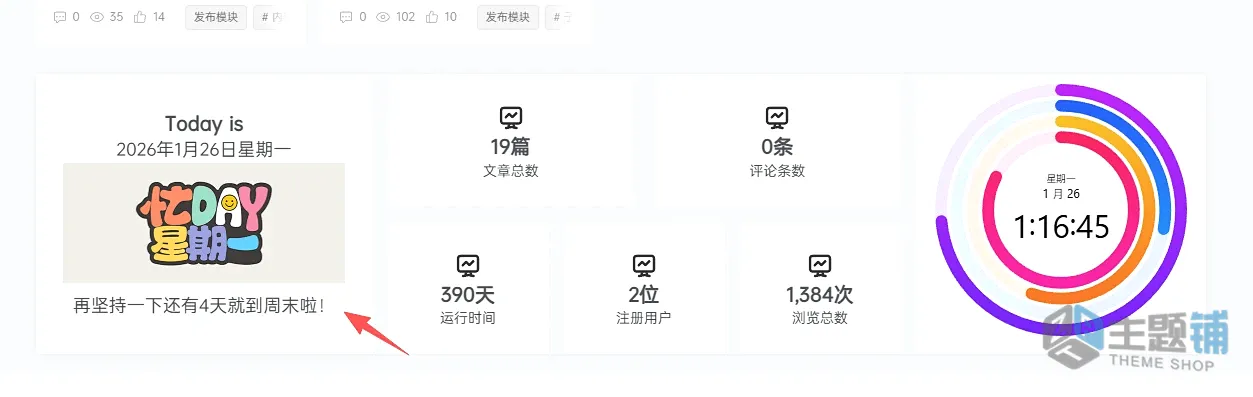
Task: Open 发布模块 tag next to 10 likes
Action: pos(508,17)
